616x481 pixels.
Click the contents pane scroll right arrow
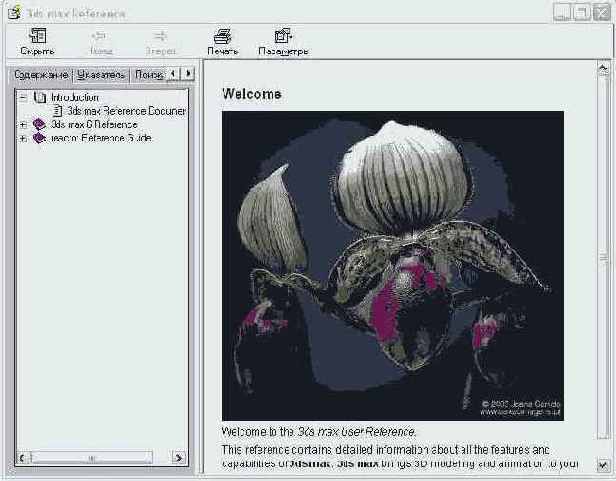(179, 458)
